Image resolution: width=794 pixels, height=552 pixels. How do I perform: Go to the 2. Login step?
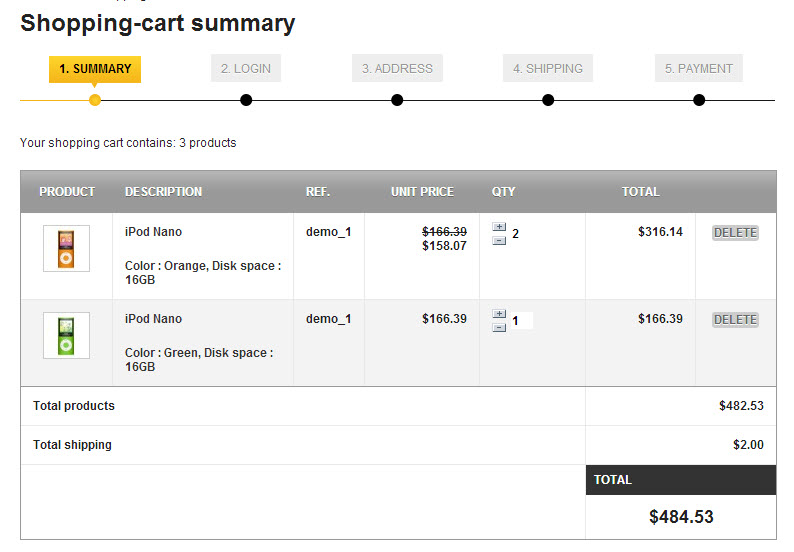pyautogui.click(x=246, y=69)
